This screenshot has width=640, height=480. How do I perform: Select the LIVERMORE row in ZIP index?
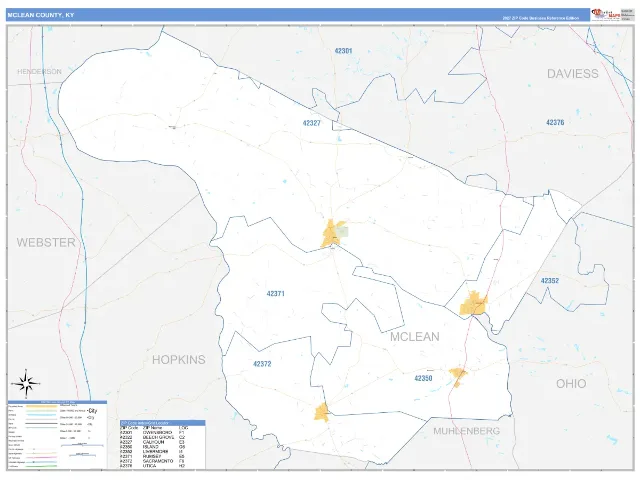tap(162, 451)
